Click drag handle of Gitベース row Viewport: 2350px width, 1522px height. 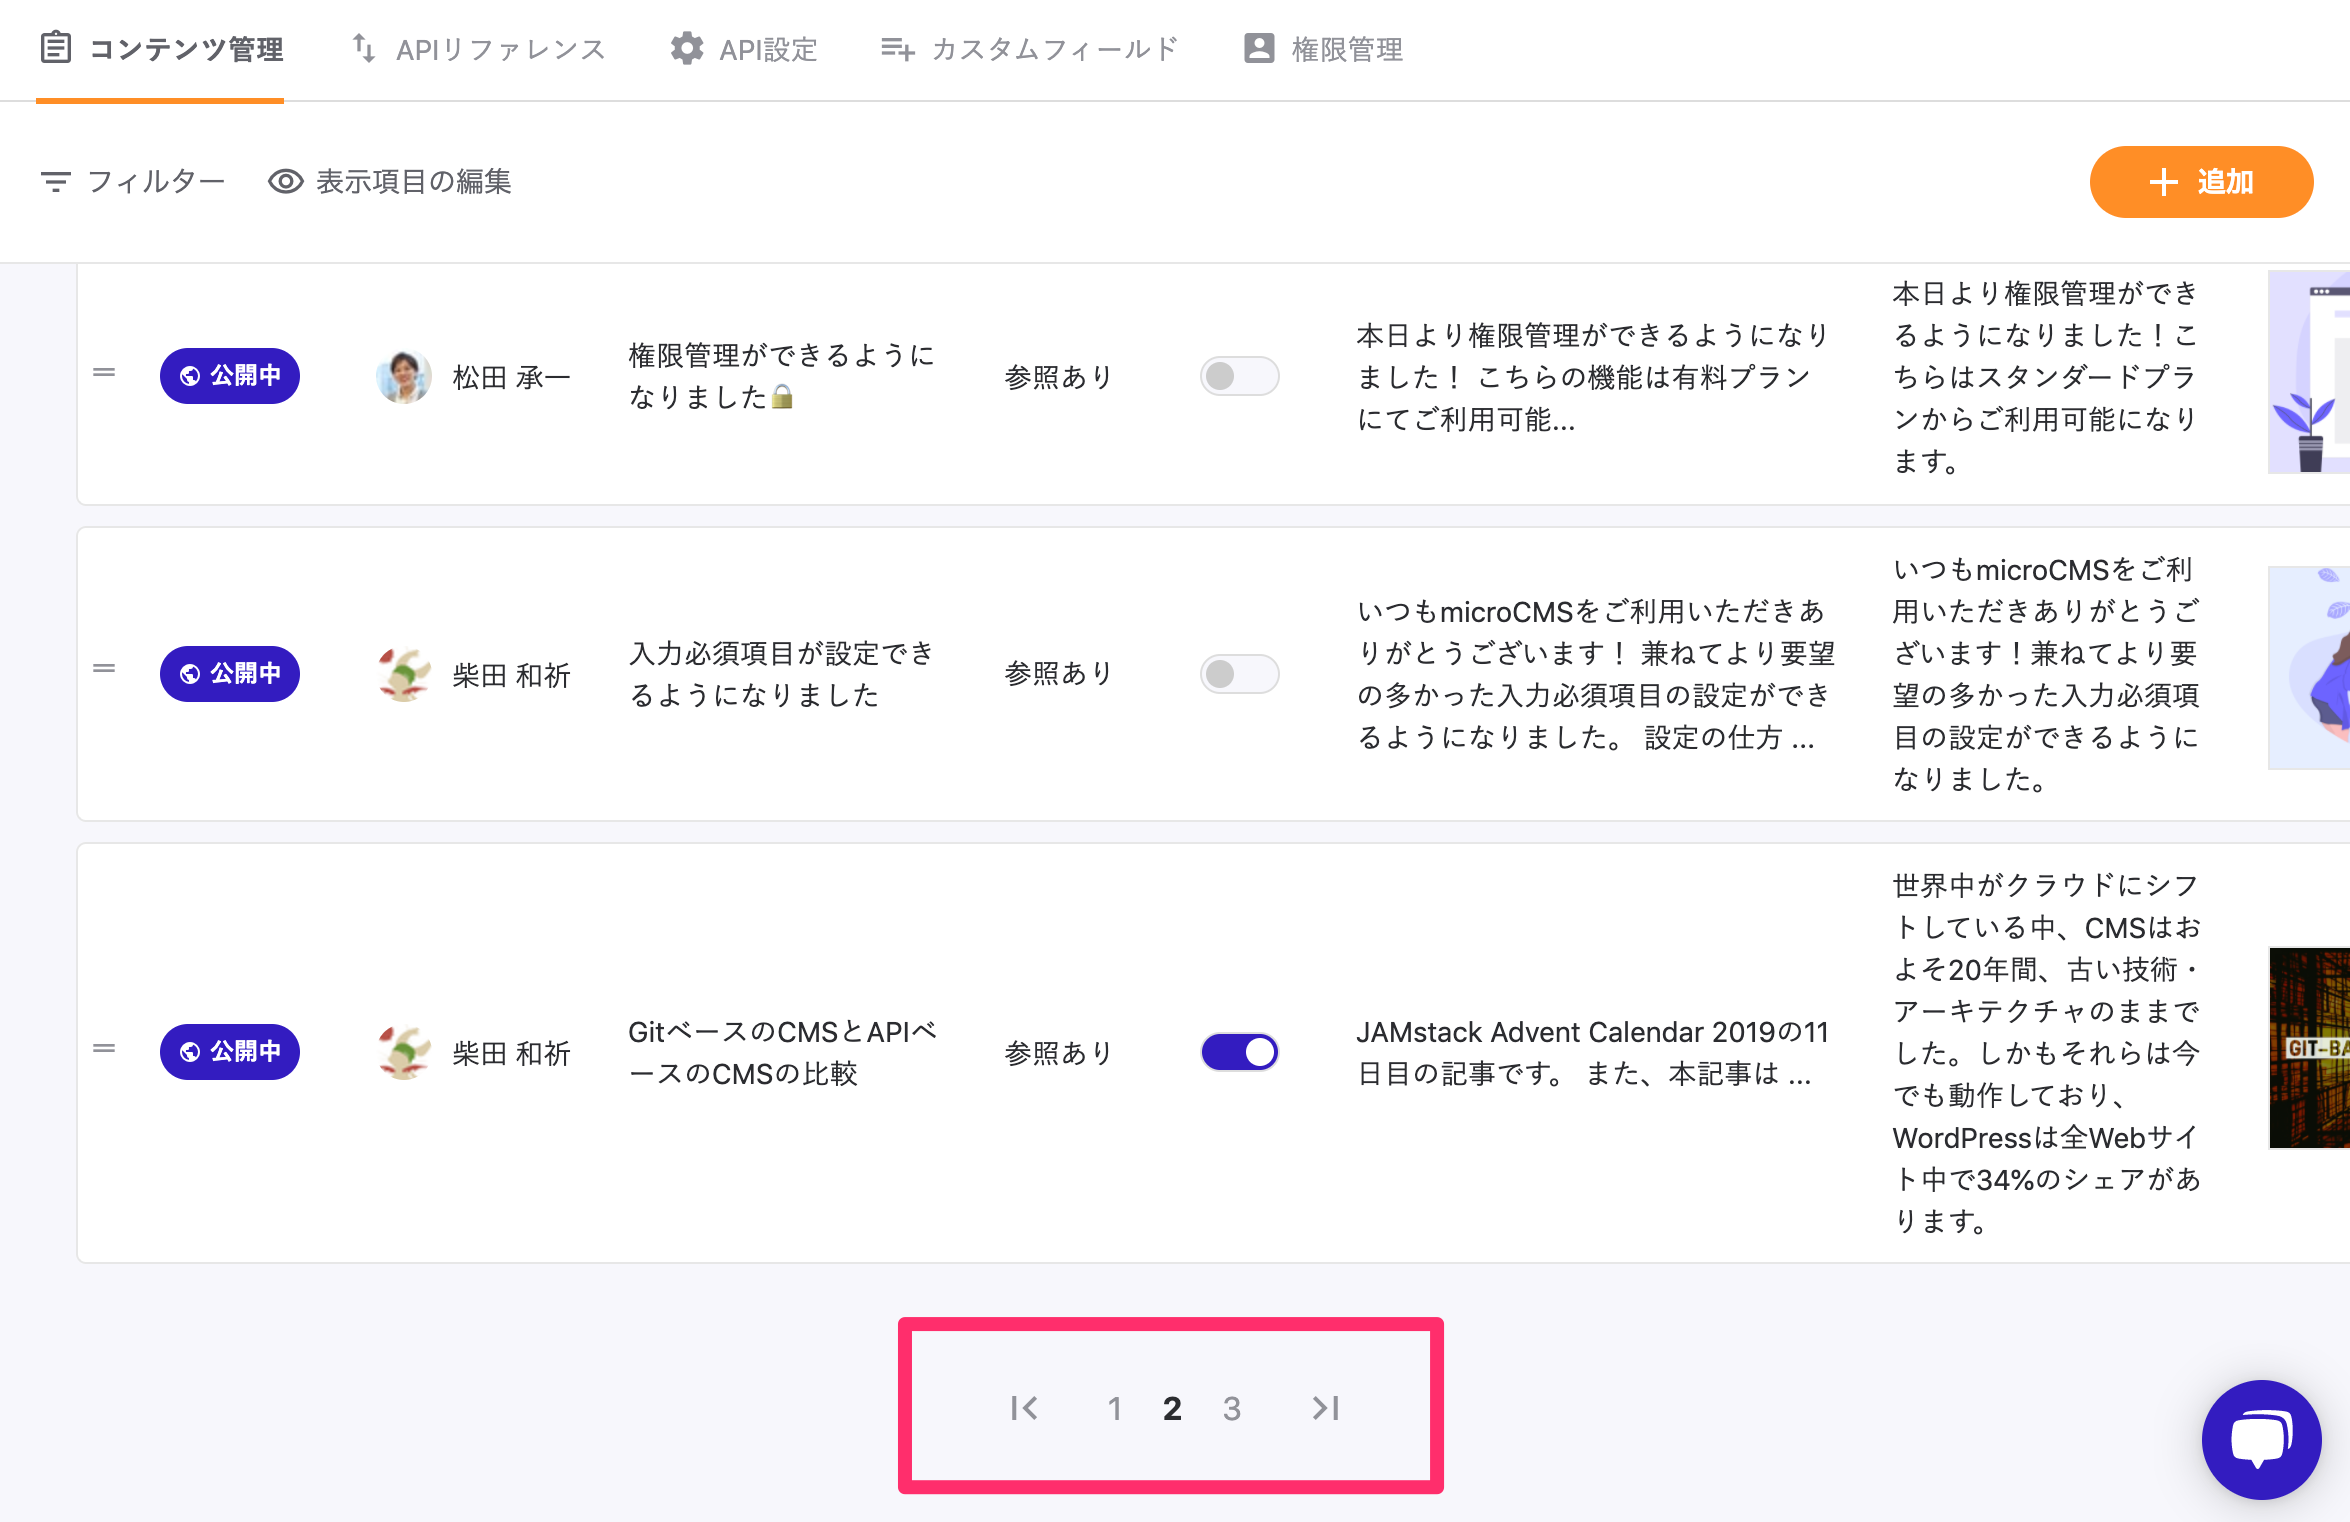click(x=104, y=1049)
